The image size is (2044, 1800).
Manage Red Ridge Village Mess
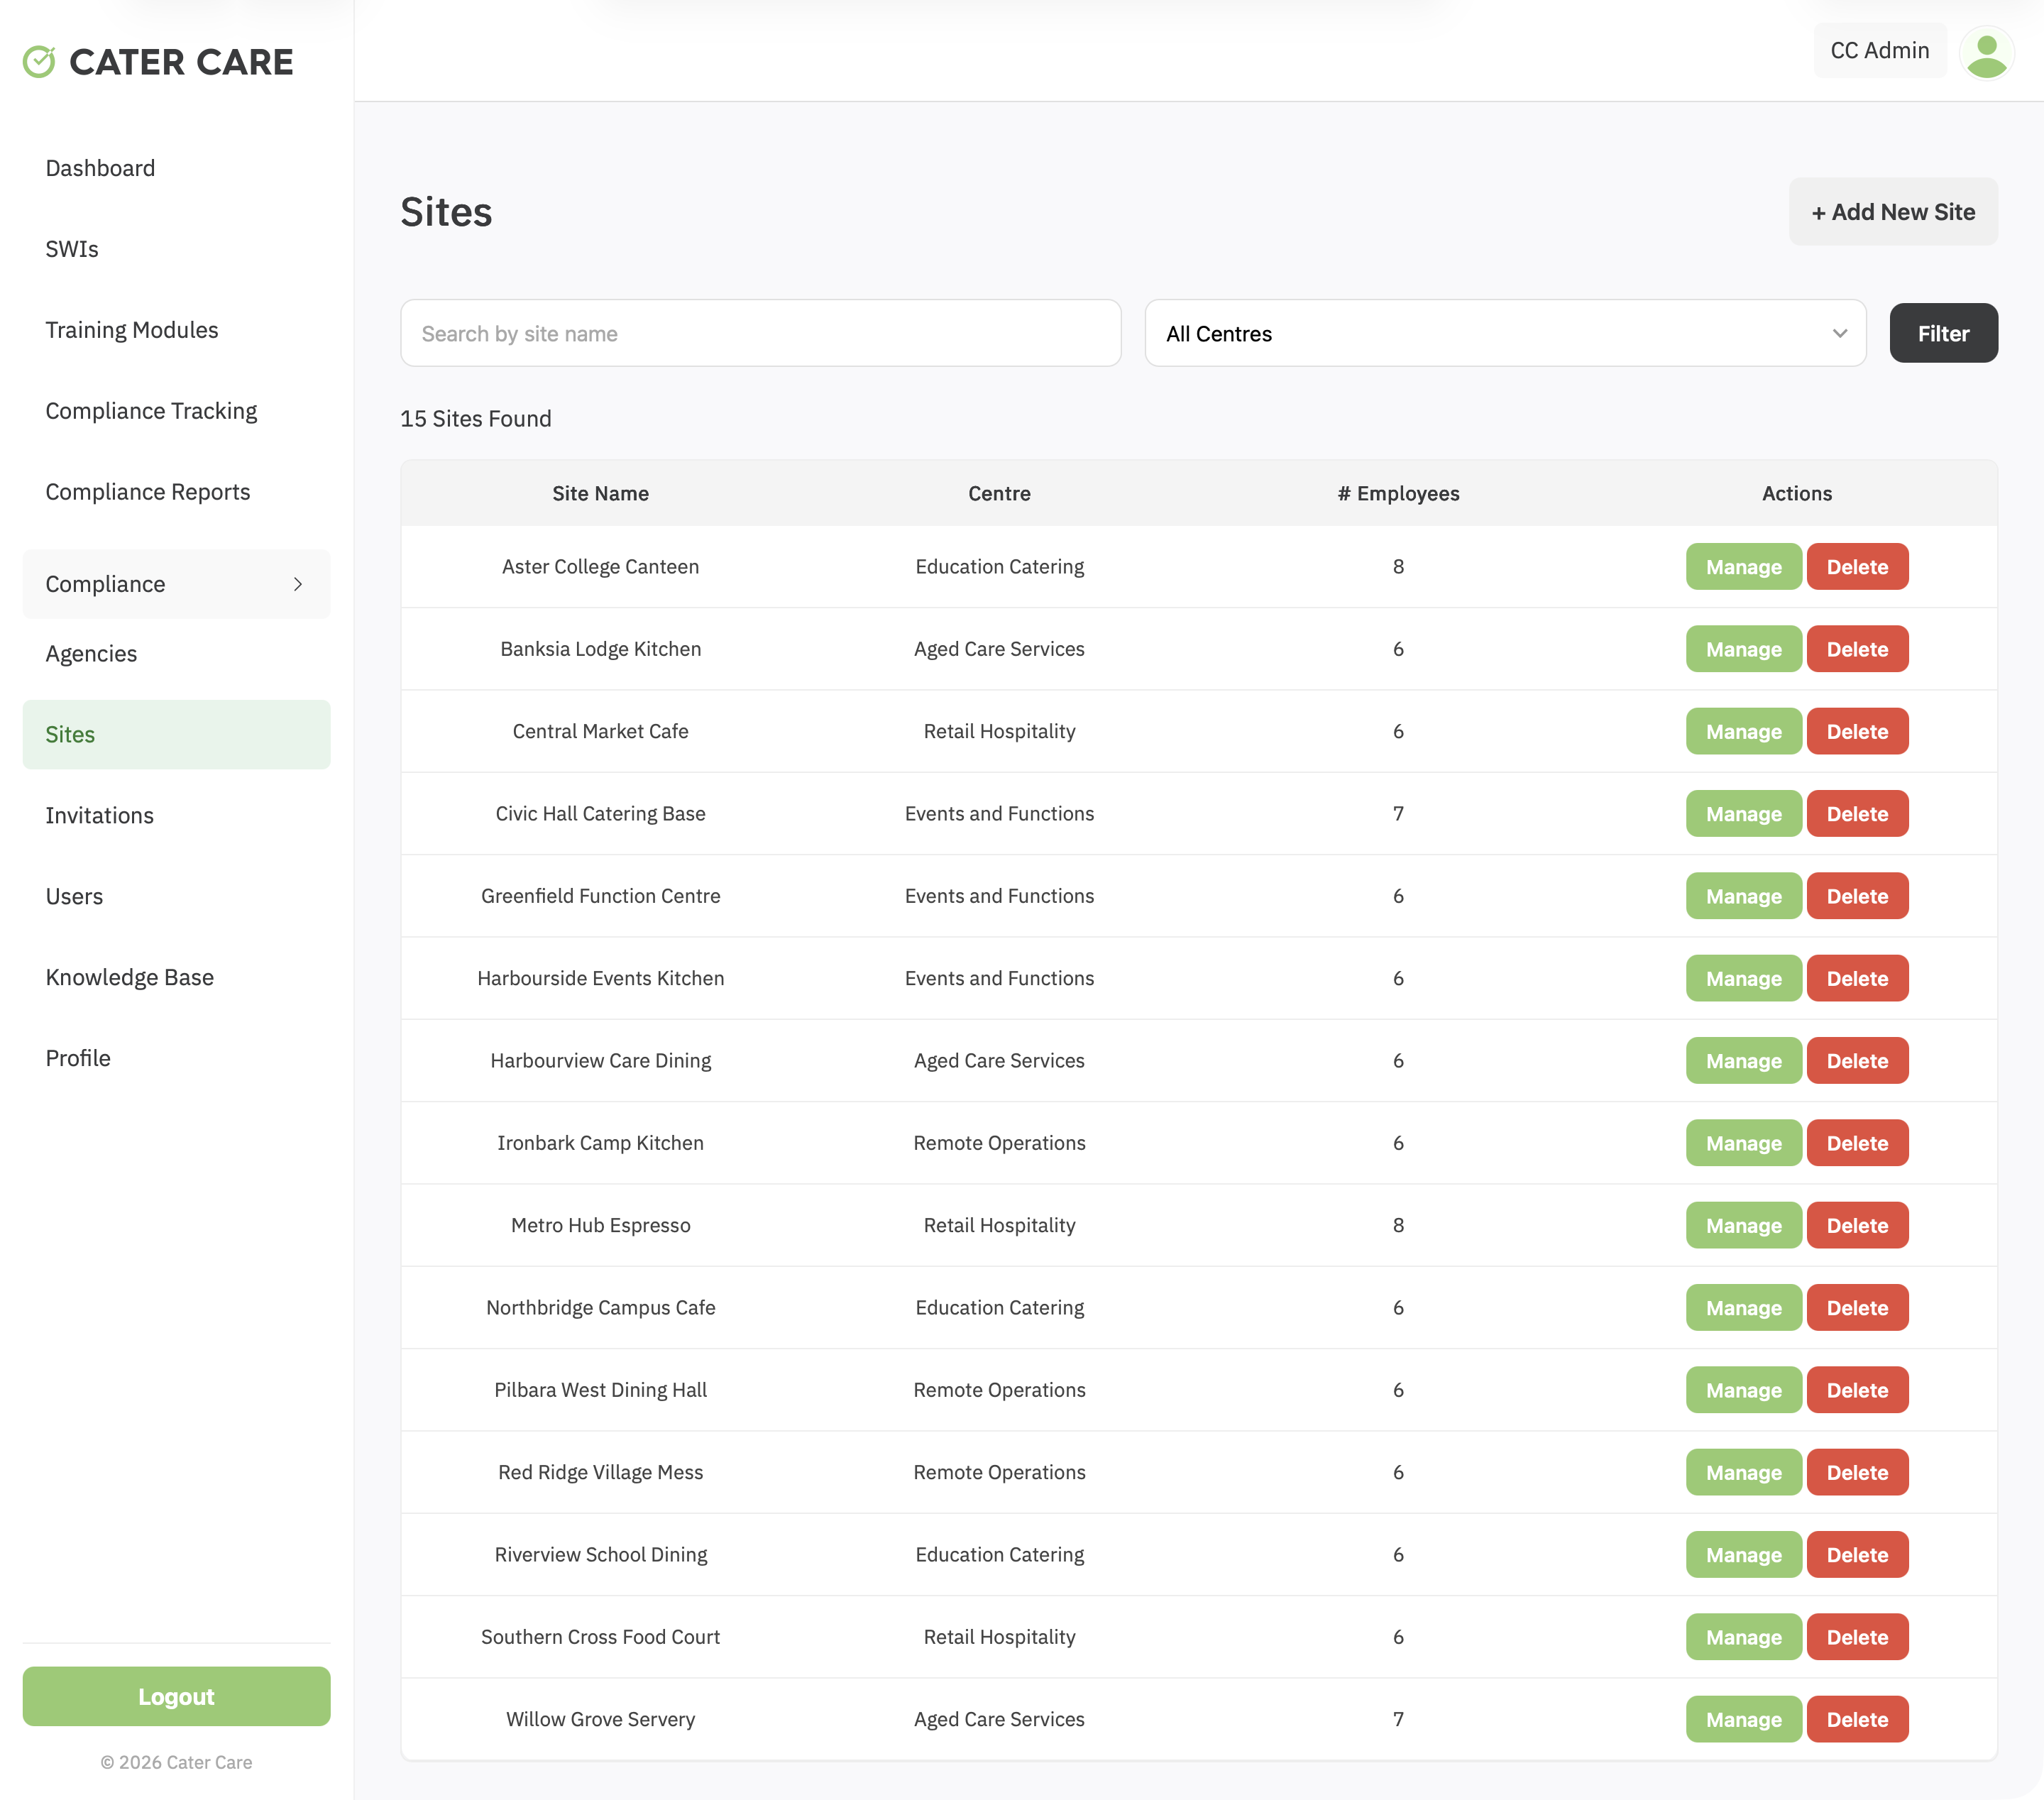click(1743, 1472)
